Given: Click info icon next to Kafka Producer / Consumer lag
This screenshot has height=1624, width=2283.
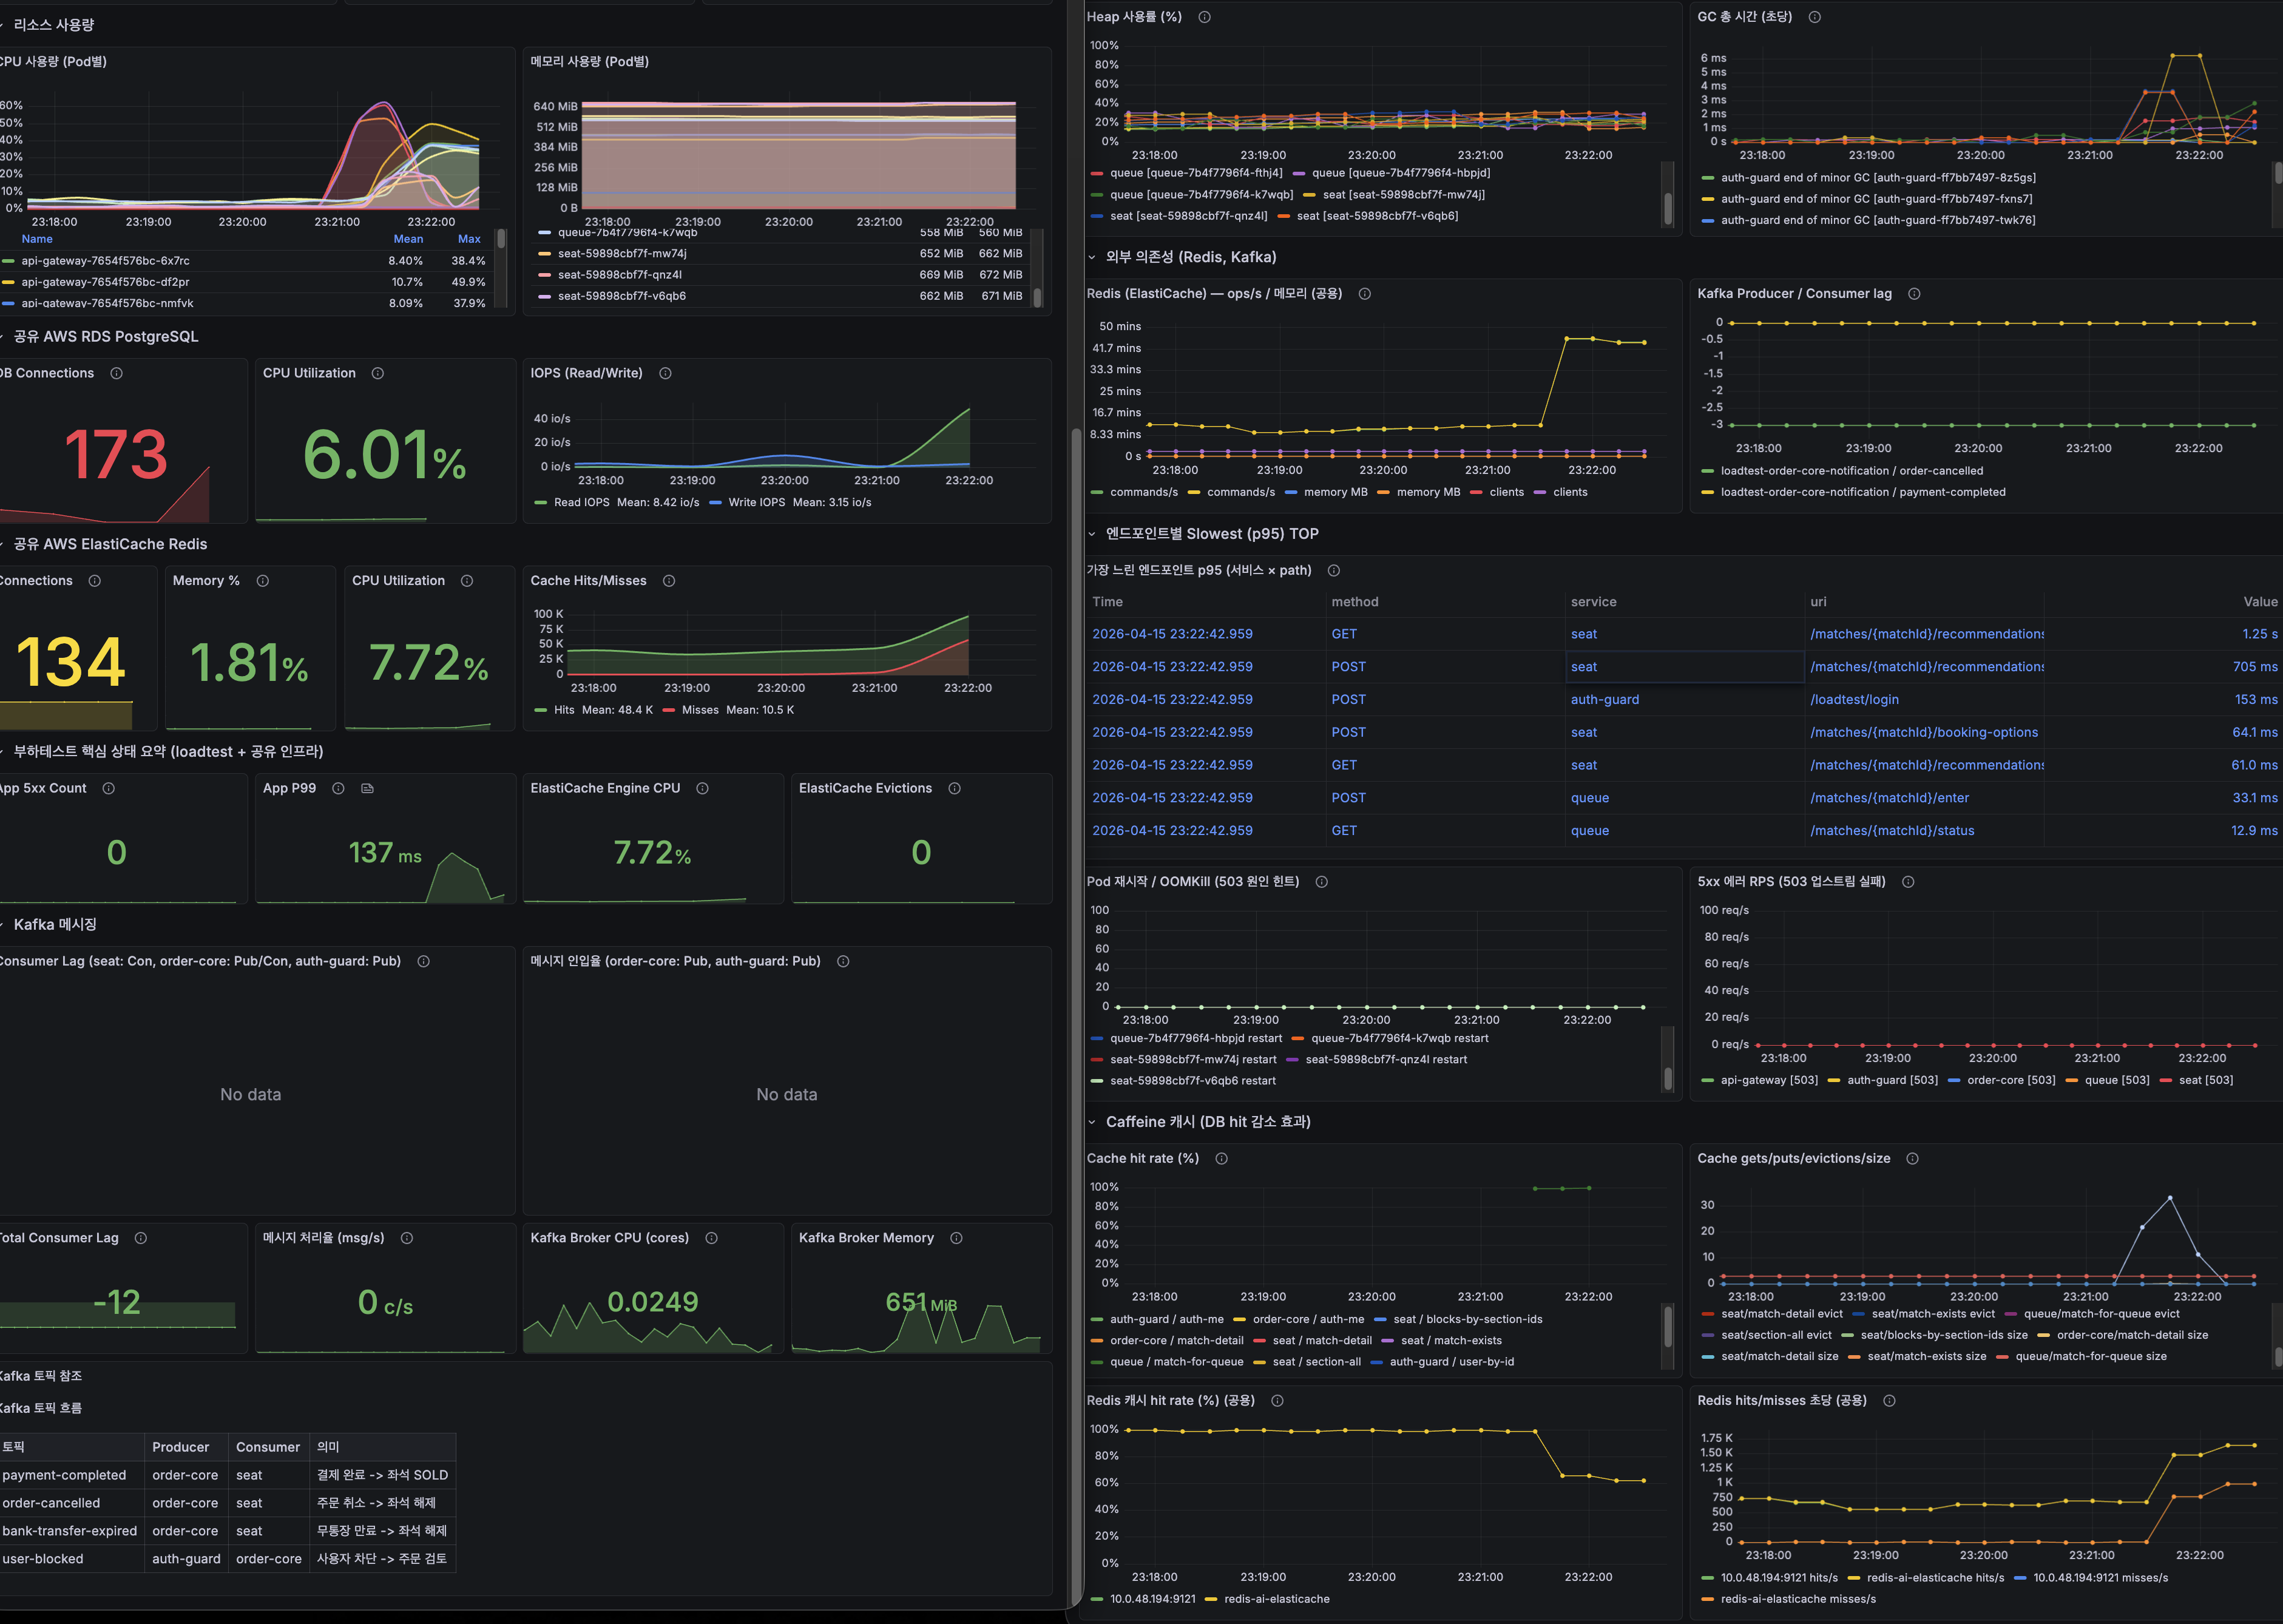Looking at the screenshot, I should click(1914, 294).
